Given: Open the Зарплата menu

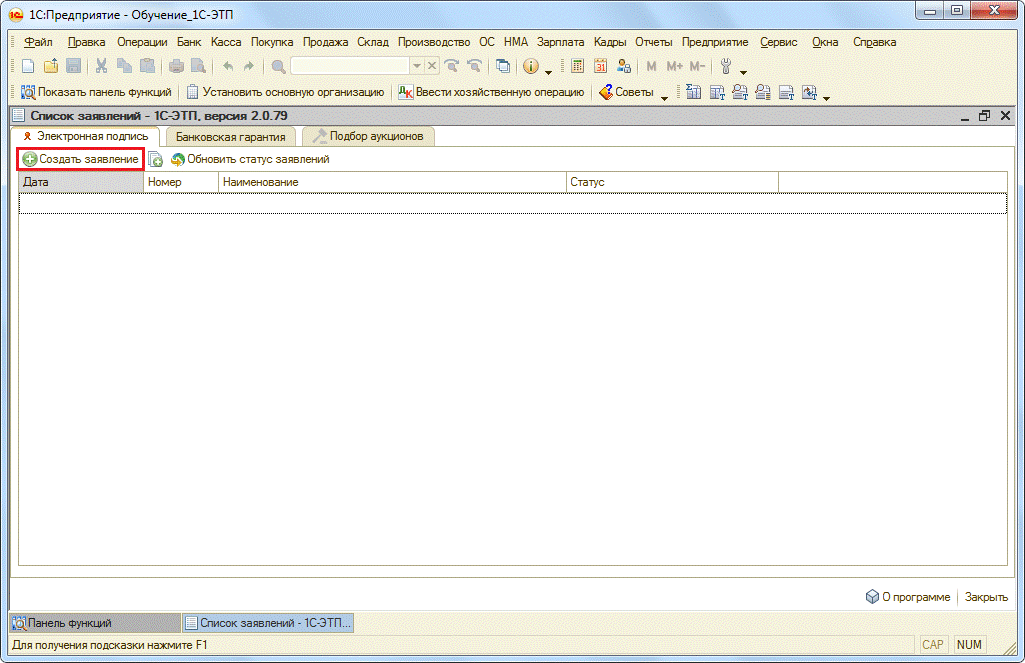Looking at the screenshot, I should [x=560, y=42].
